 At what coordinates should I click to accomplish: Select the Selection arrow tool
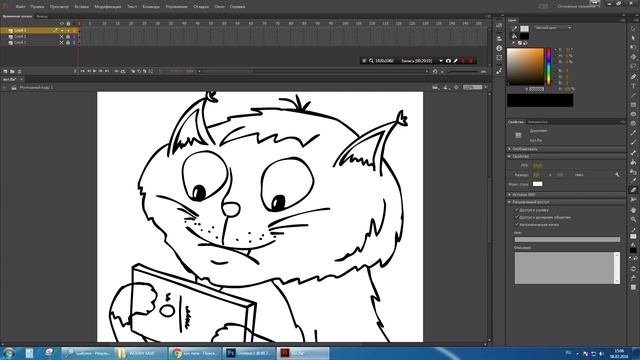[633, 29]
